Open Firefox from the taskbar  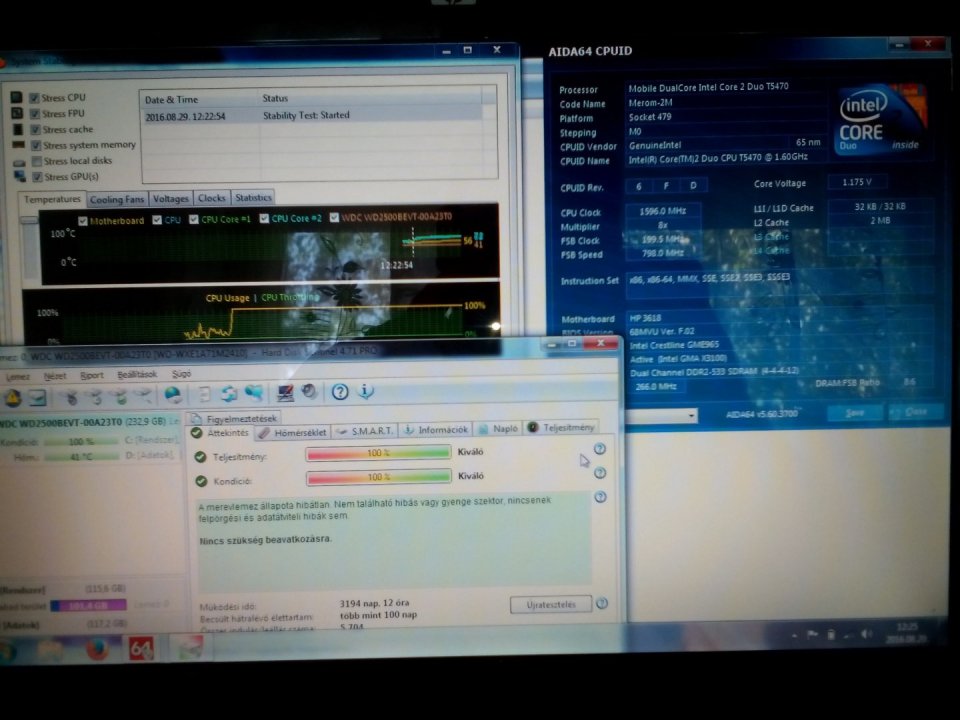click(x=97, y=649)
